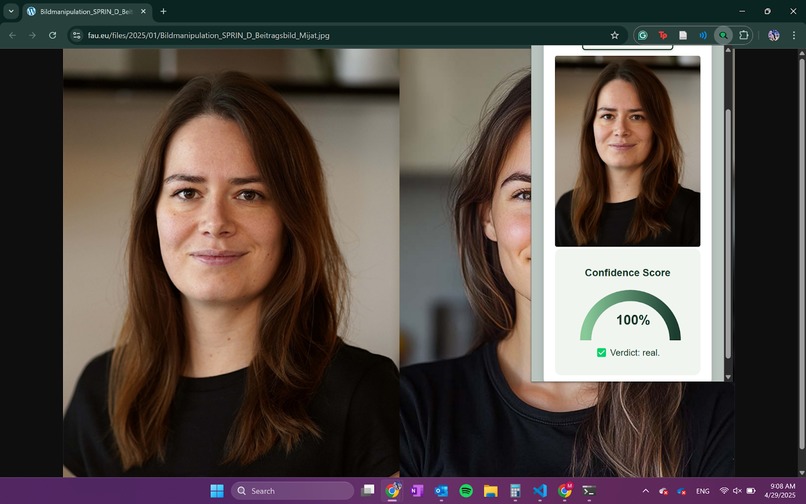
Task: View site information icon in address bar
Action: tap(77, 35)
